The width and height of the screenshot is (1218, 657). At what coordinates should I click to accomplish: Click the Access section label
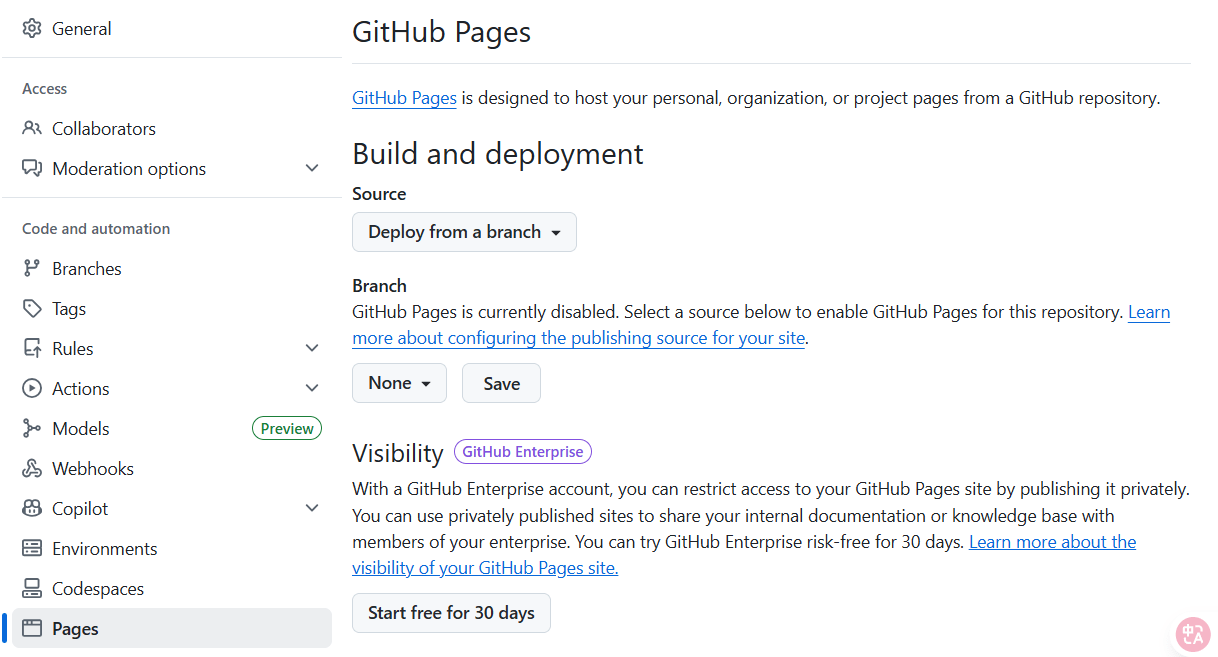(44, 89)
